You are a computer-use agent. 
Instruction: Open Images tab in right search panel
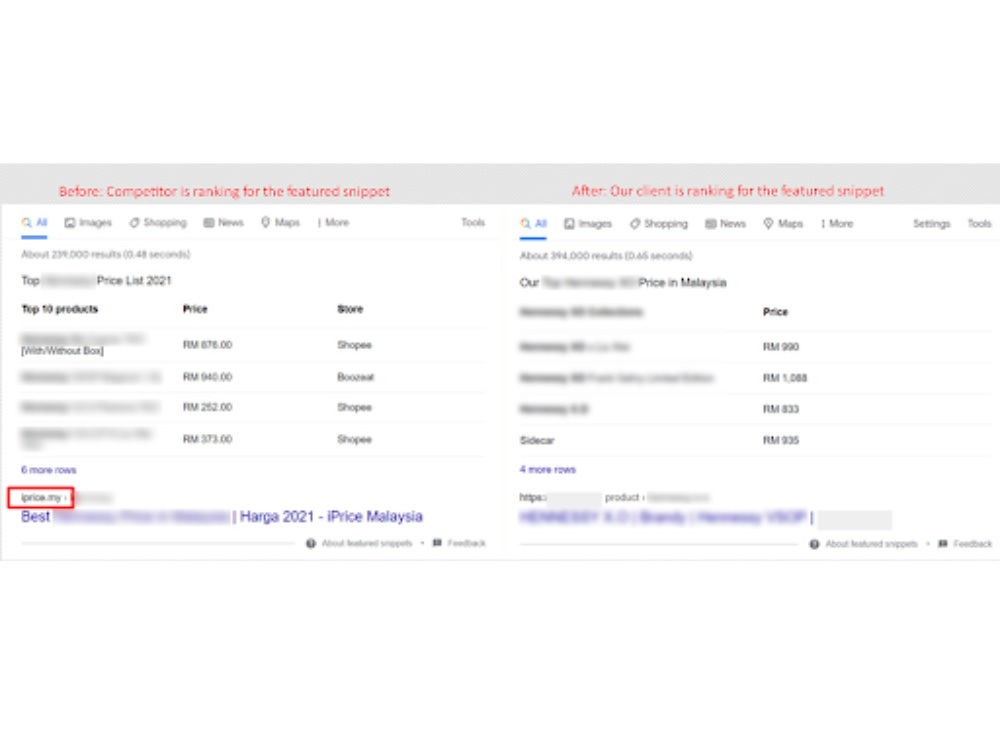click(x=587, y=224)
